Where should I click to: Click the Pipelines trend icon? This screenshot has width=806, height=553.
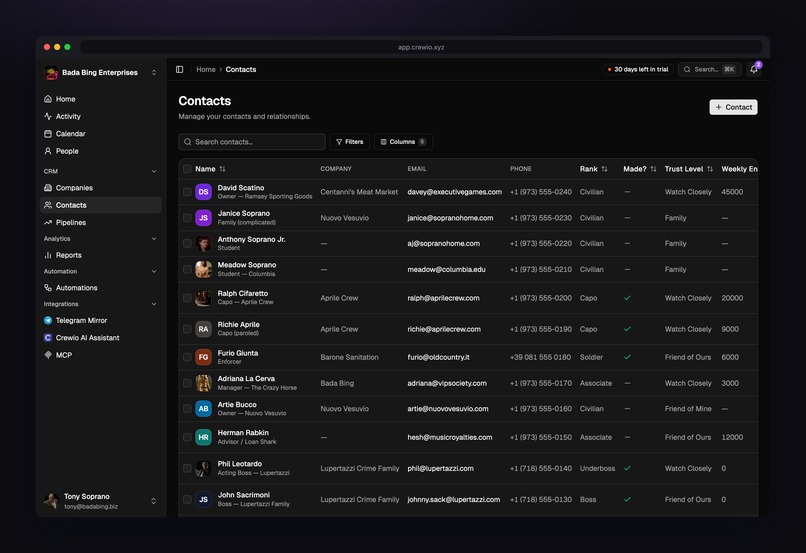click(x=48, y=223)
